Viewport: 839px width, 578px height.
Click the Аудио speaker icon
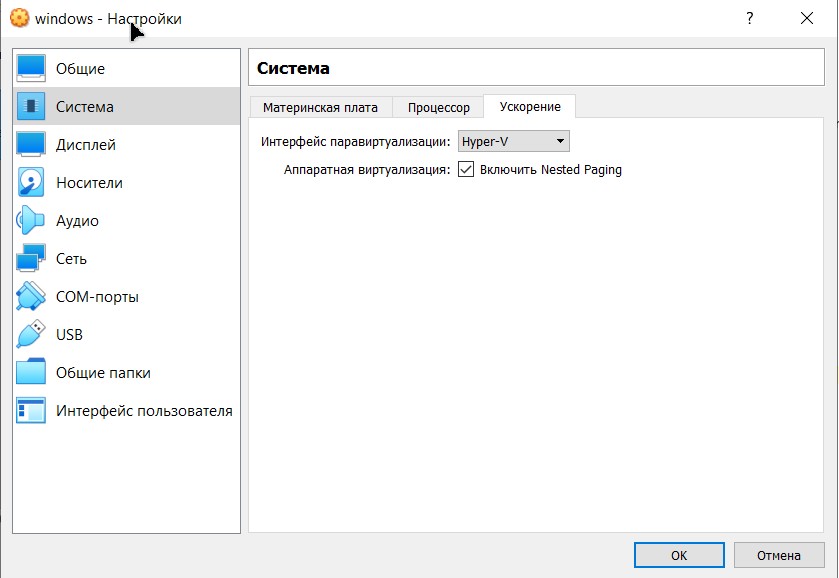(30, 220)
